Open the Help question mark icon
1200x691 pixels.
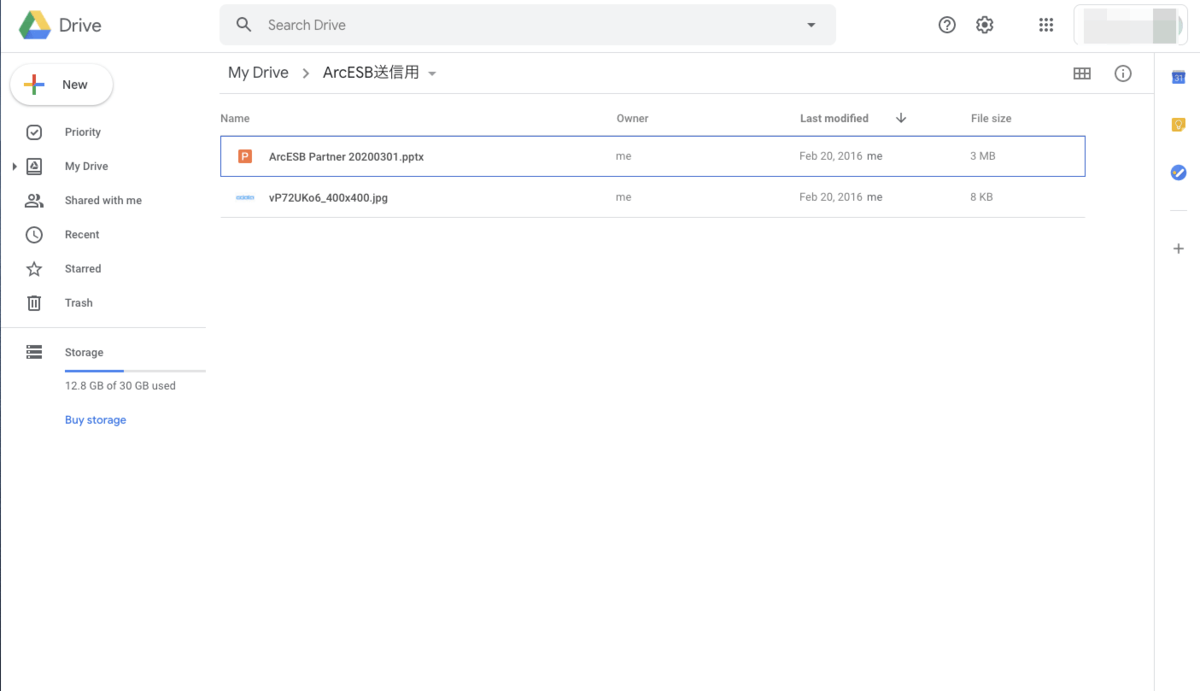(x=947, y=25)
